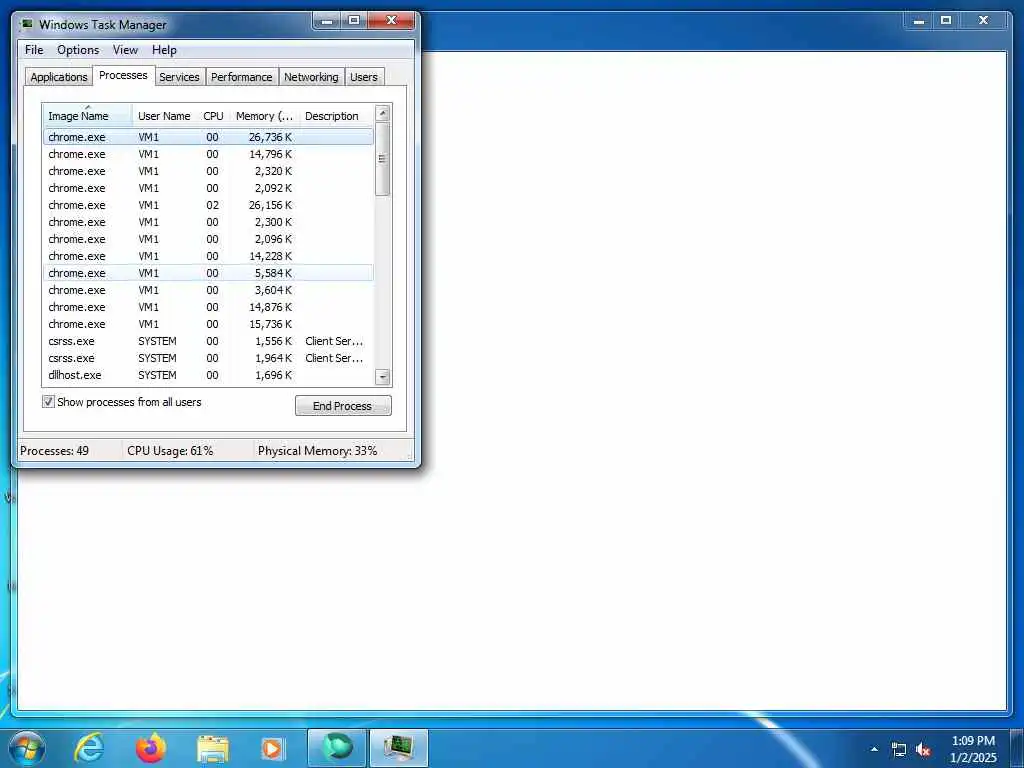Viewport: 1024px width, 768px height.
Task: Launch Internet Explorer from the taskbar
Action: click(89, 748)
